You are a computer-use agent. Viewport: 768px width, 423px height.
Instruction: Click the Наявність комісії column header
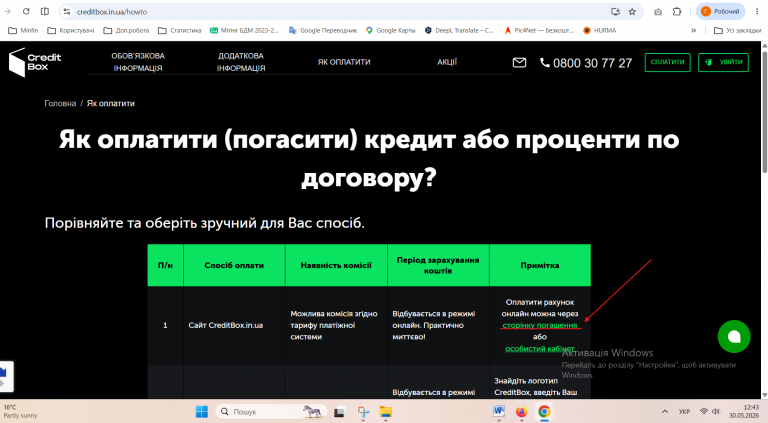point(336,265)
